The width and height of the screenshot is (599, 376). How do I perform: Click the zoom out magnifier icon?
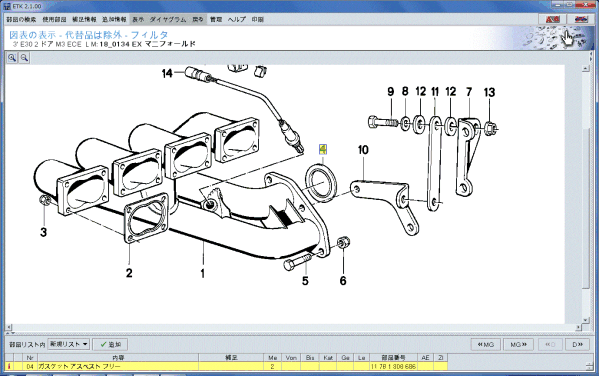[x=24, y=58]
